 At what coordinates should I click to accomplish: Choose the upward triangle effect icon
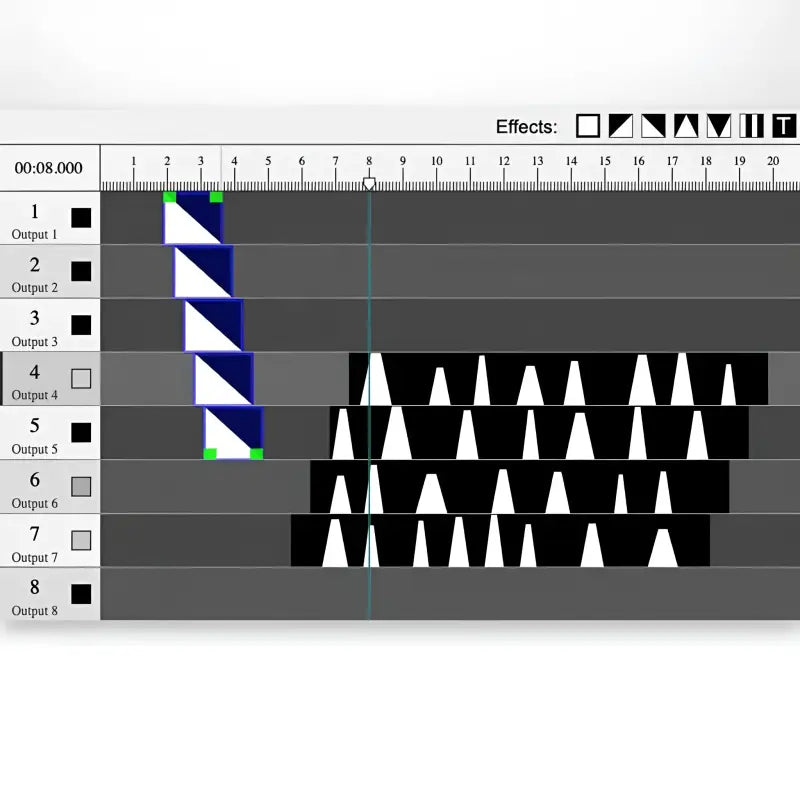(686, 126)
